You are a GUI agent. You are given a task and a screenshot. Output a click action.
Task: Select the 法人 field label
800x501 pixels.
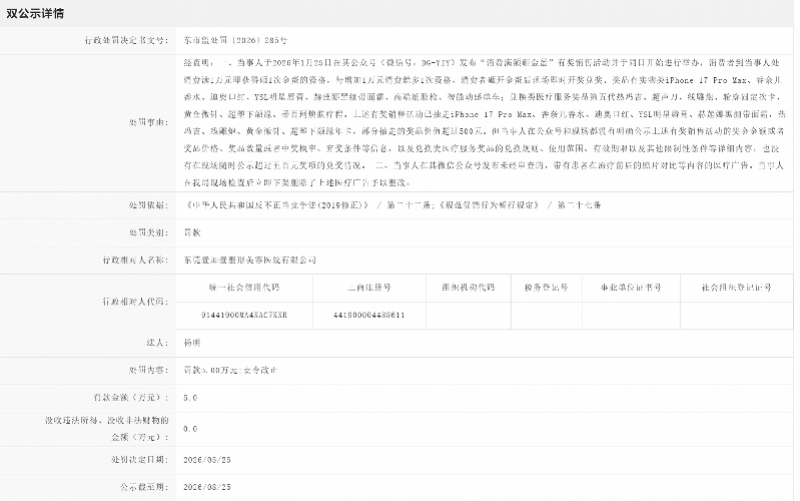pos(157,343)
